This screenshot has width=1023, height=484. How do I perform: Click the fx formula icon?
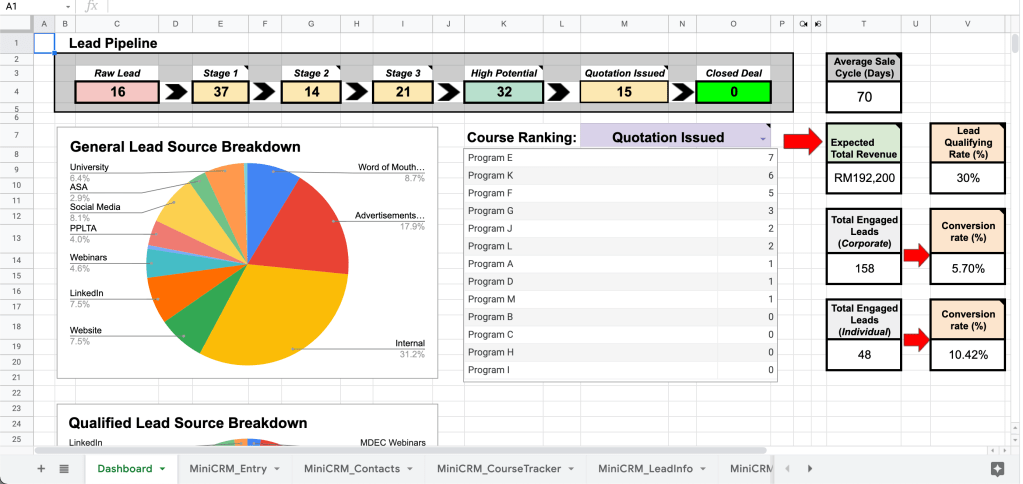(x=93, y=7)
